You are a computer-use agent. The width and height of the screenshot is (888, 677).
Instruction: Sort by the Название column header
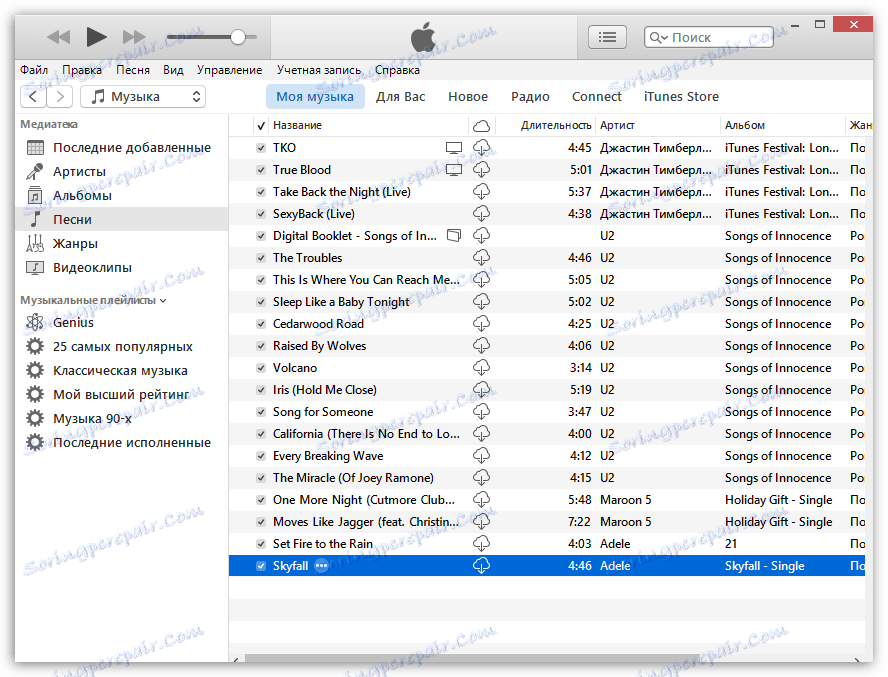[x=368, y=125]
